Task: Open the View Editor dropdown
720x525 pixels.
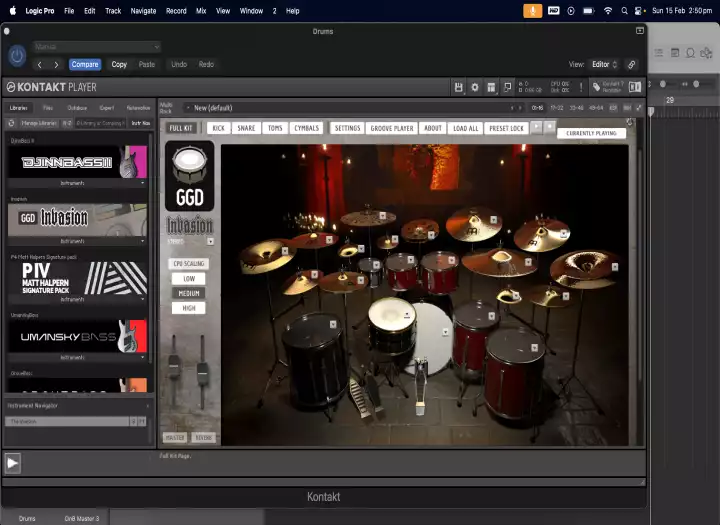Action: tap(604, 64)
